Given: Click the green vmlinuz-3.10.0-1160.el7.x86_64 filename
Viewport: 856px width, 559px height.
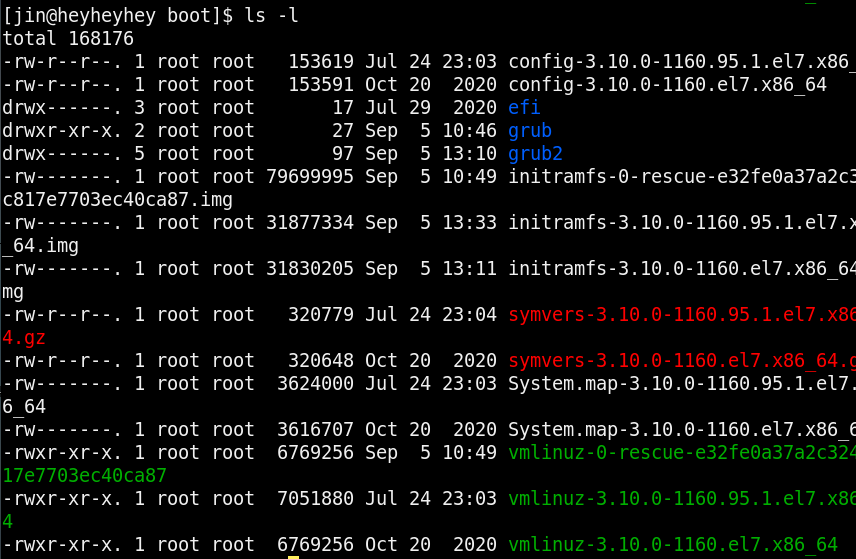Looking at the screenshot, I should pyautogui.click(x=673, y=544).
